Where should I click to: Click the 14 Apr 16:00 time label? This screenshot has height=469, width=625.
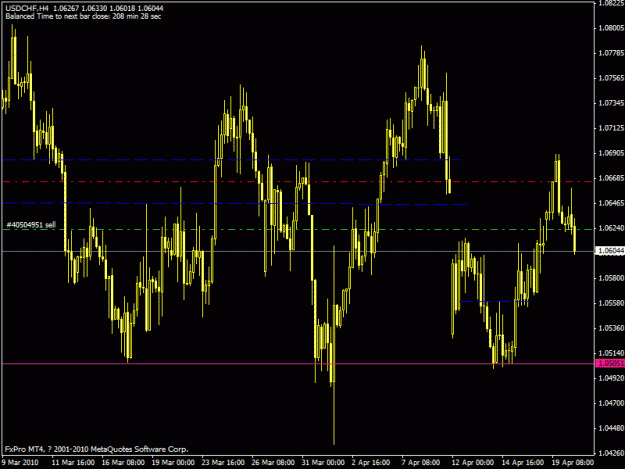tap(523, 463)
